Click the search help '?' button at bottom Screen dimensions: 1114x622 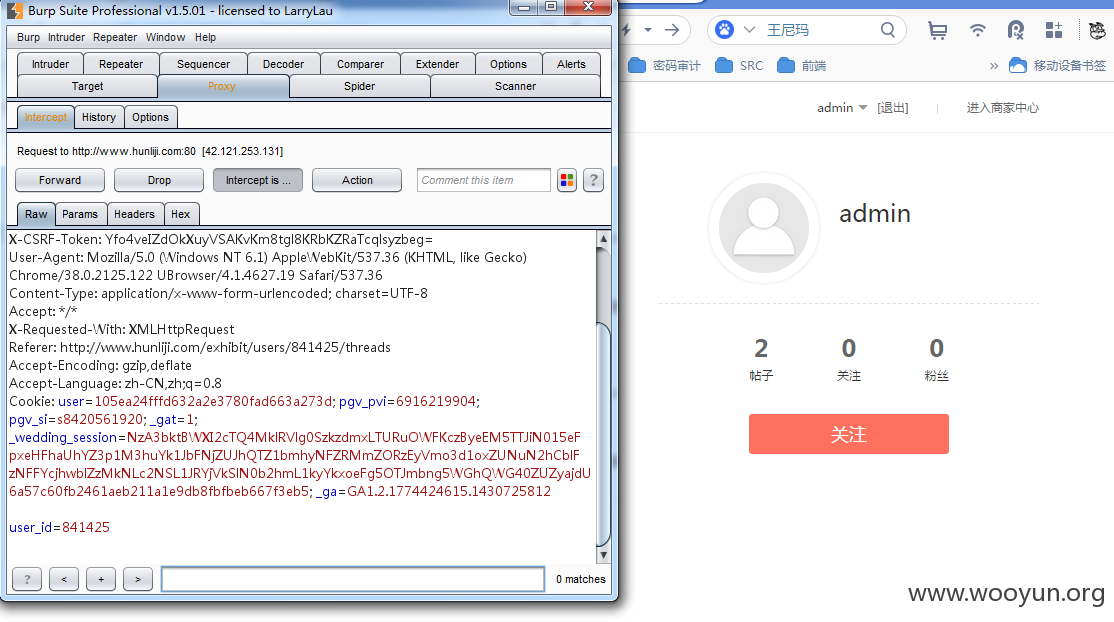pyautogui.click(x=27, y=579)
